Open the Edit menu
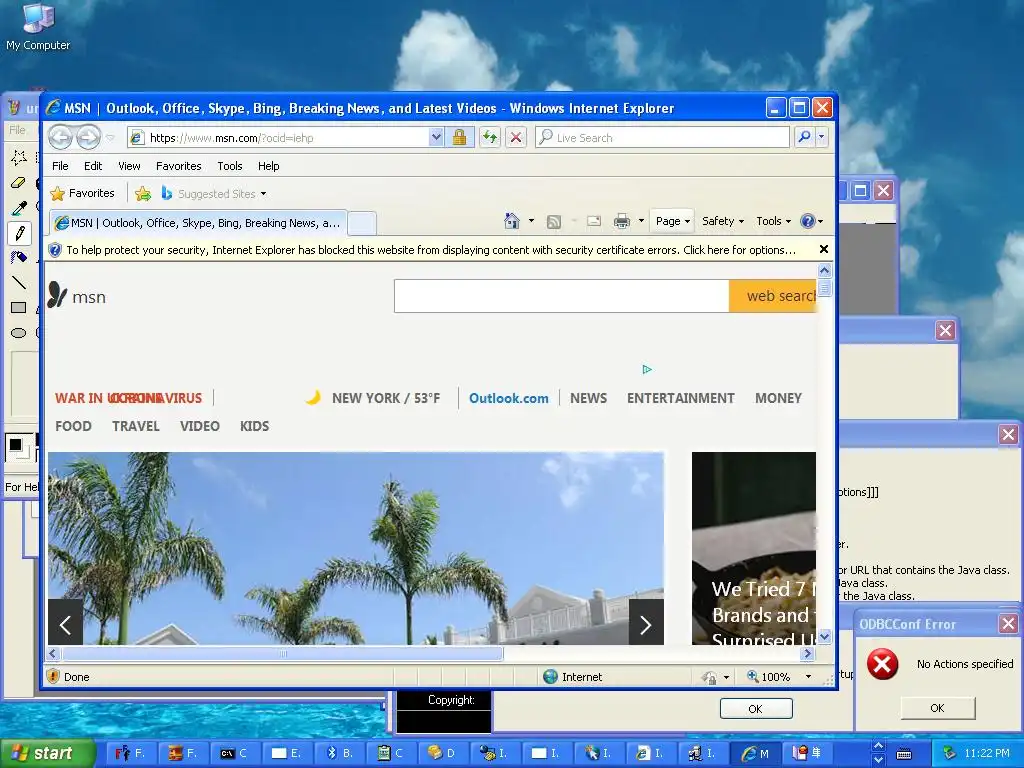 coord(93,166)
